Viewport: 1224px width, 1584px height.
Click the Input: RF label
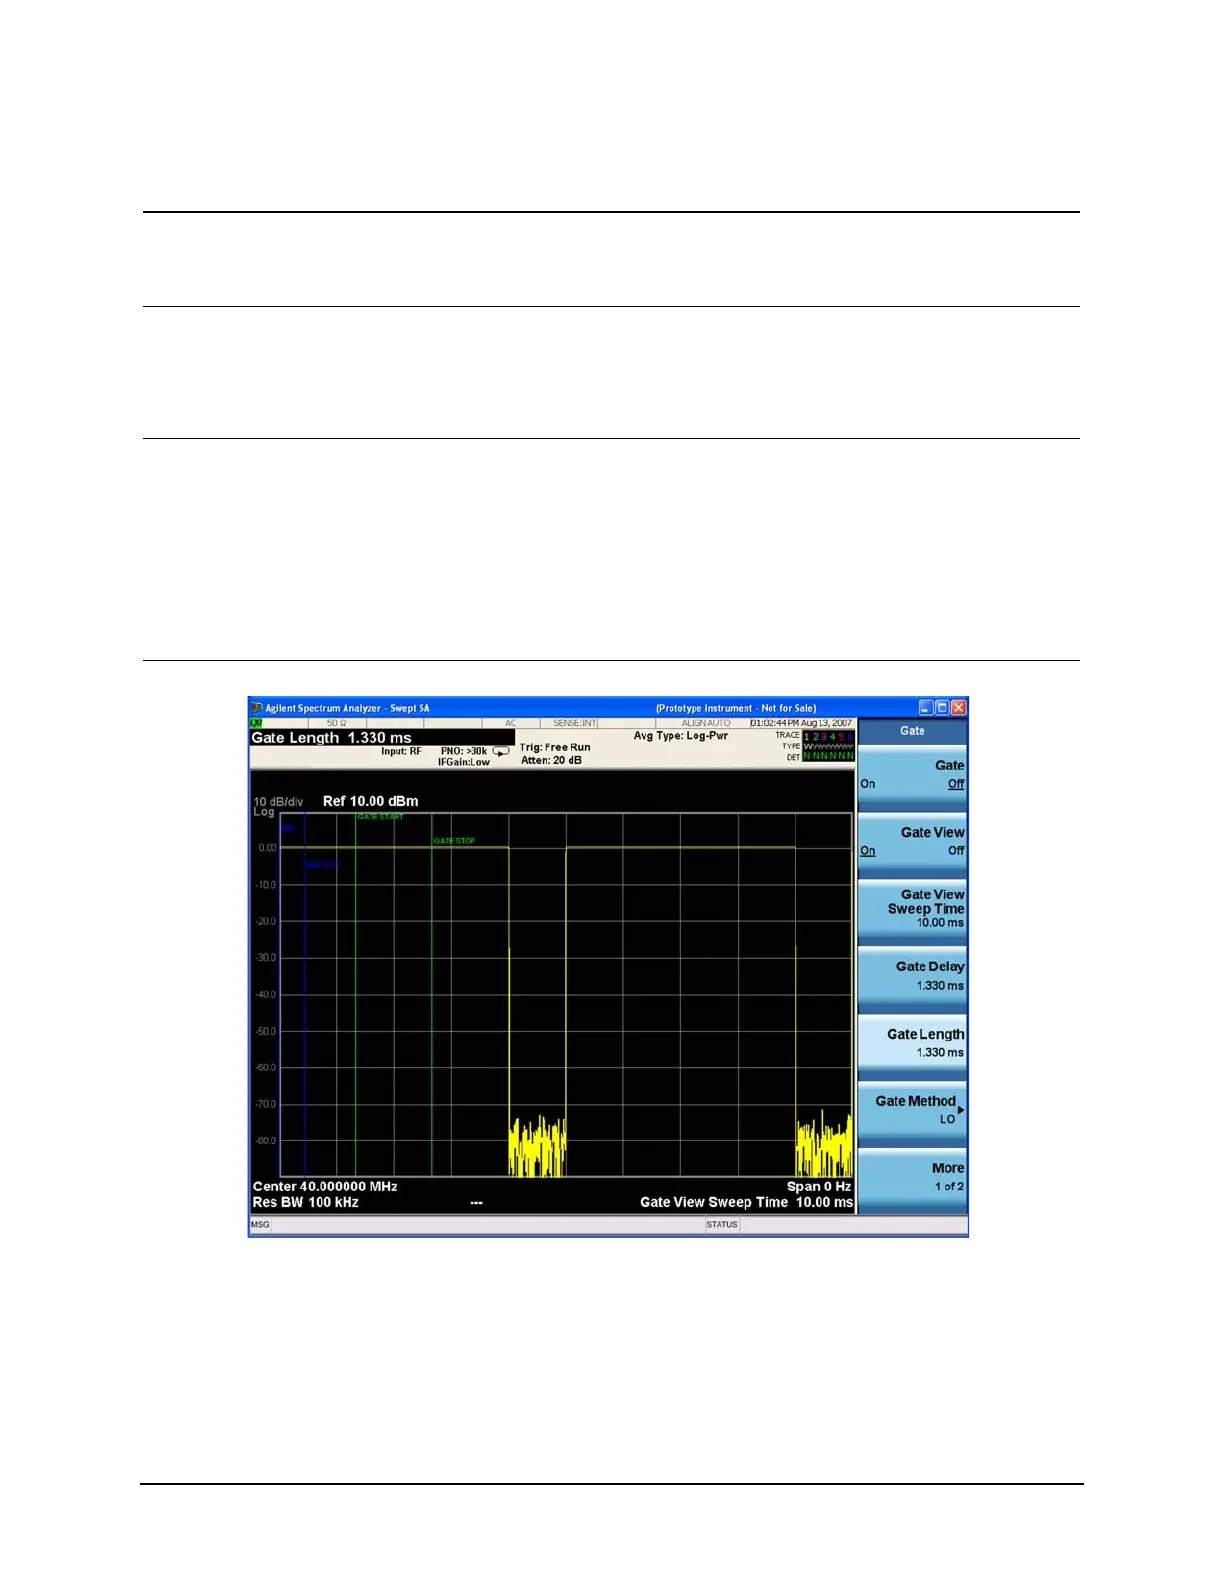click(x=401, y=751)
